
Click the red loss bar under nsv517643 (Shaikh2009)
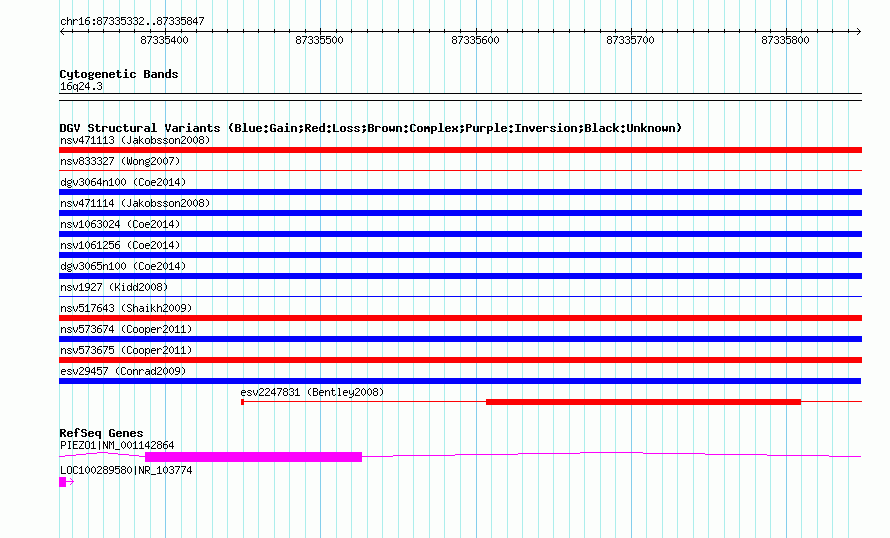[460, 318]
